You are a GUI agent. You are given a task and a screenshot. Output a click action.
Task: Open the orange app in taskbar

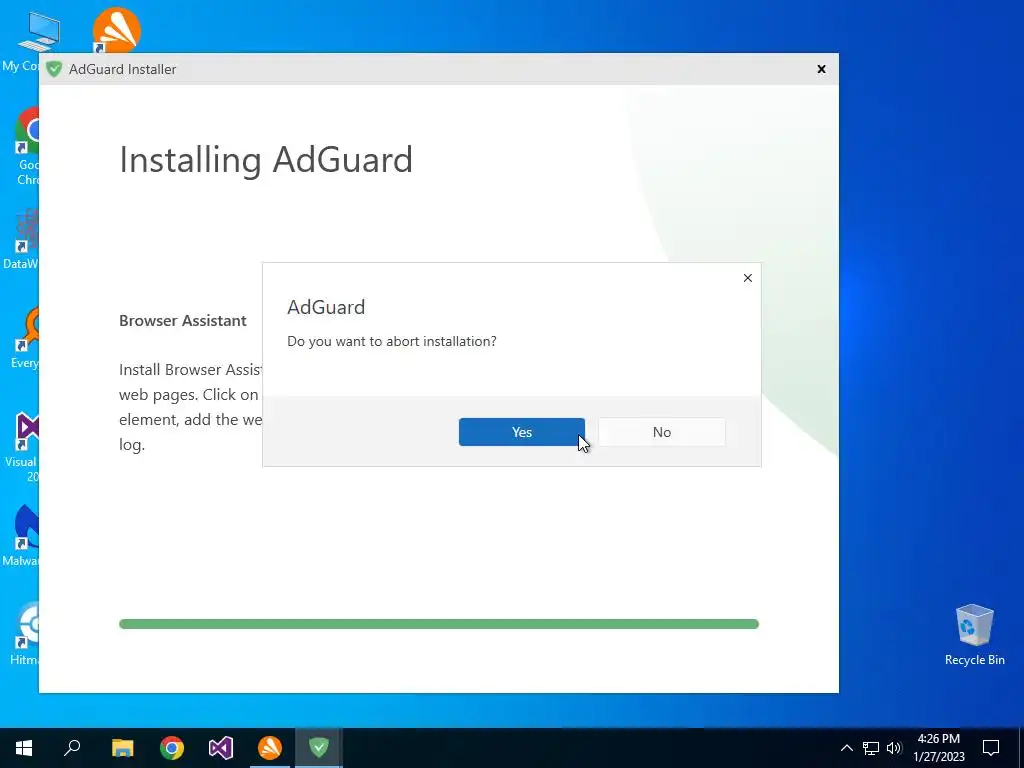pos(270,748)
